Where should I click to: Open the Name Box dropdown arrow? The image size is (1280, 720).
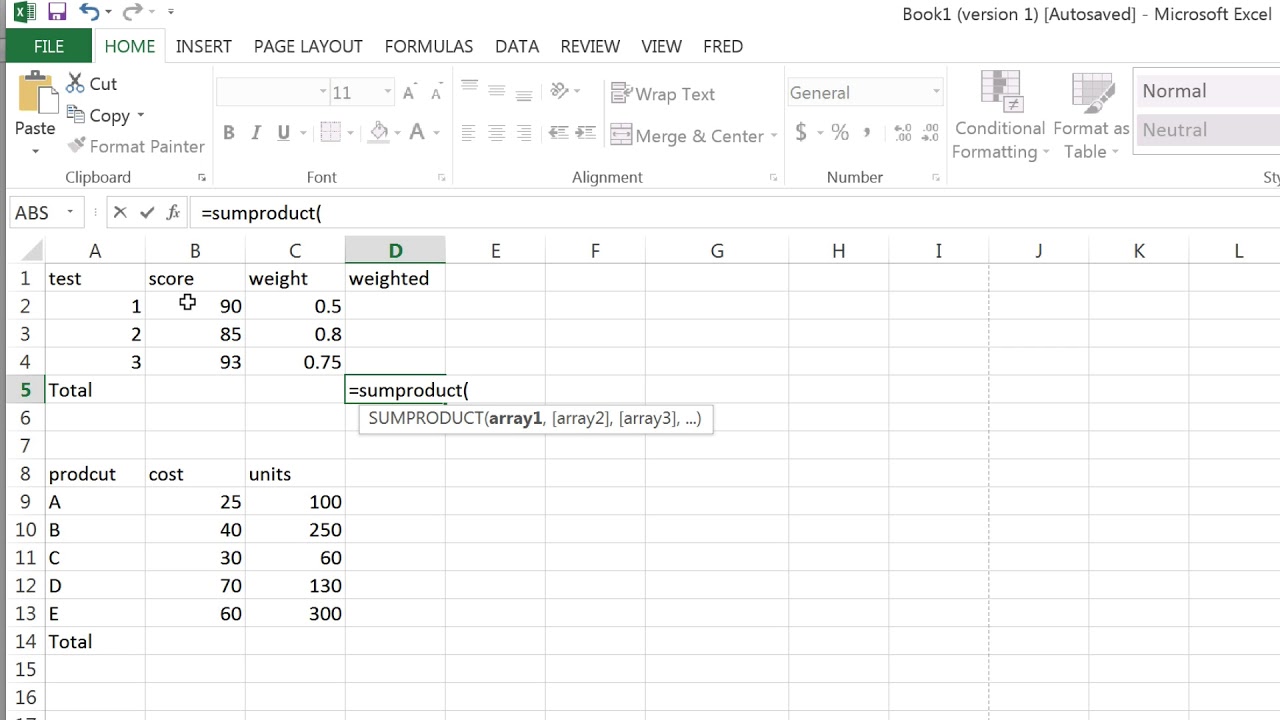click(x=70, y=213)
